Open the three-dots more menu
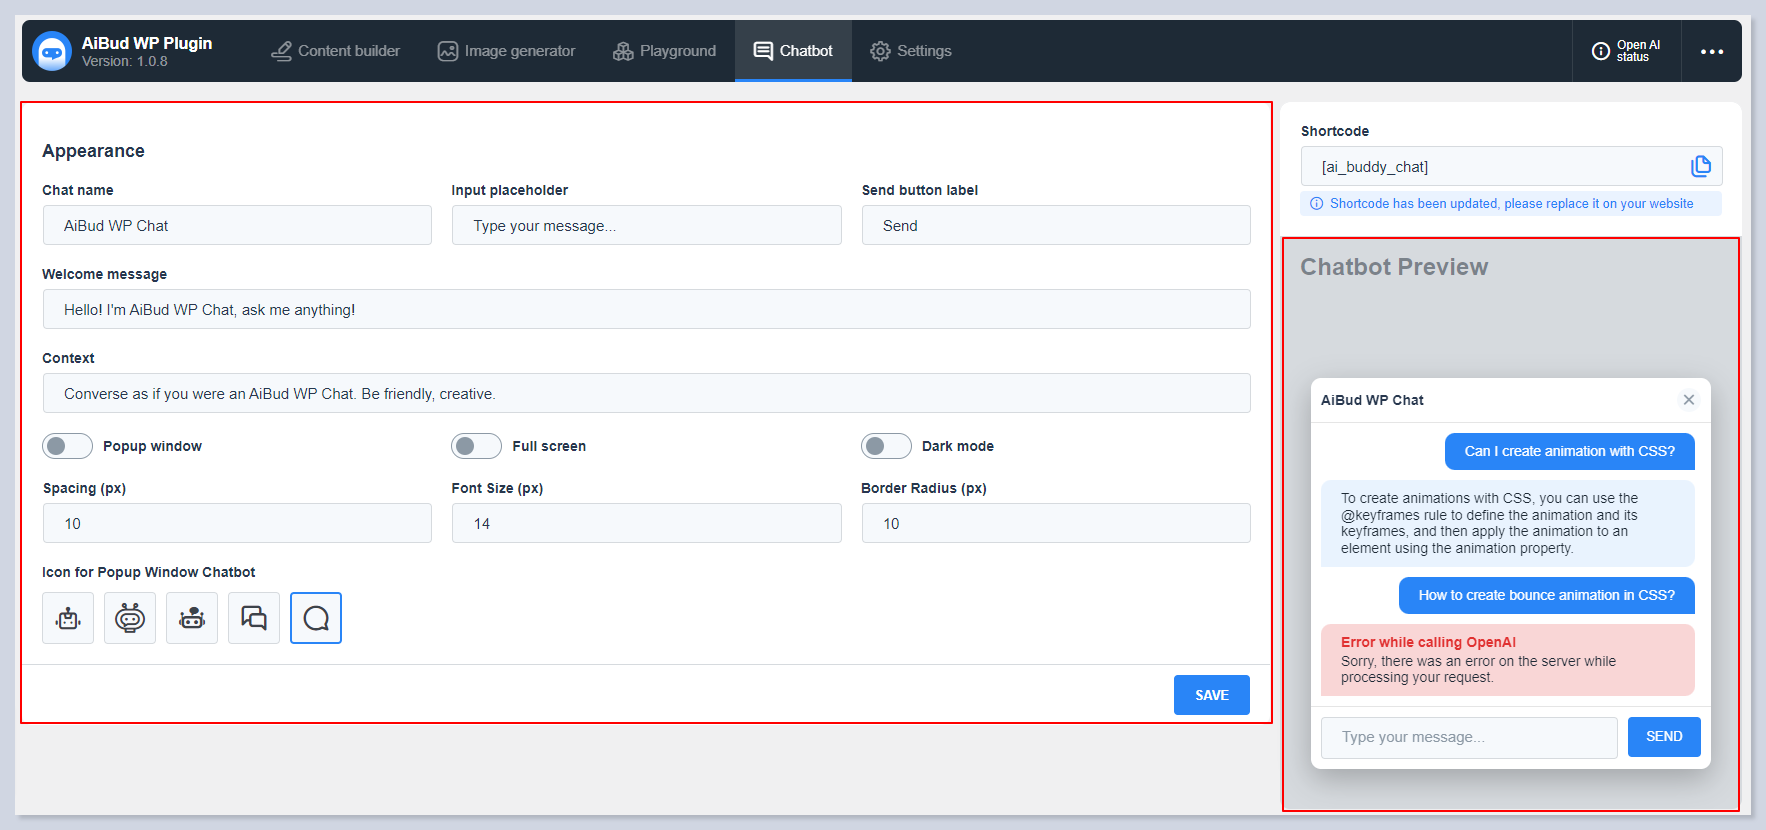Image resolution: width=1766 pixels, height=830 pixels. pyautogui.click(x=1712, y=51)
